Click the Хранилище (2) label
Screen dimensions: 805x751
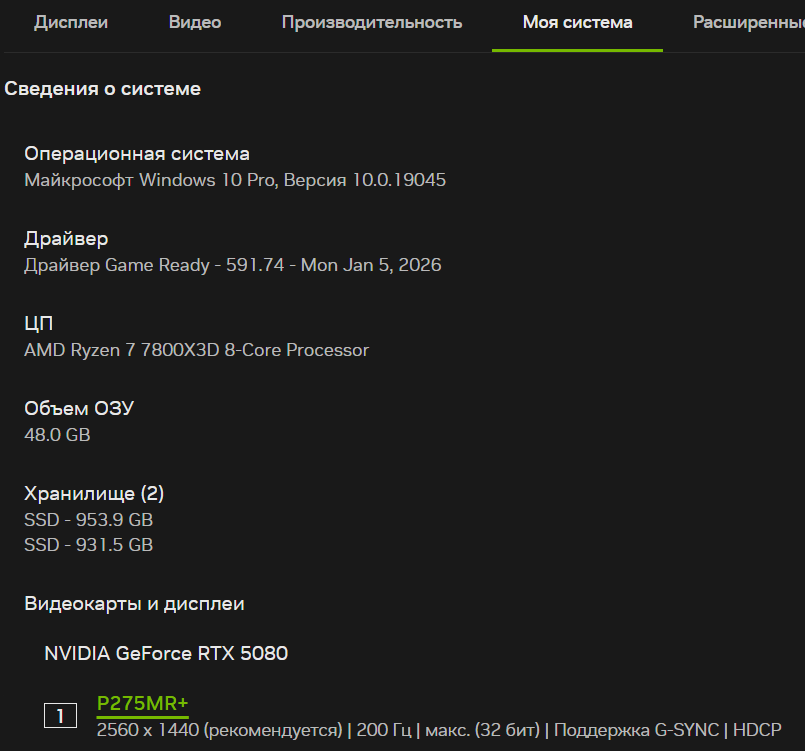tap(94, 493)
